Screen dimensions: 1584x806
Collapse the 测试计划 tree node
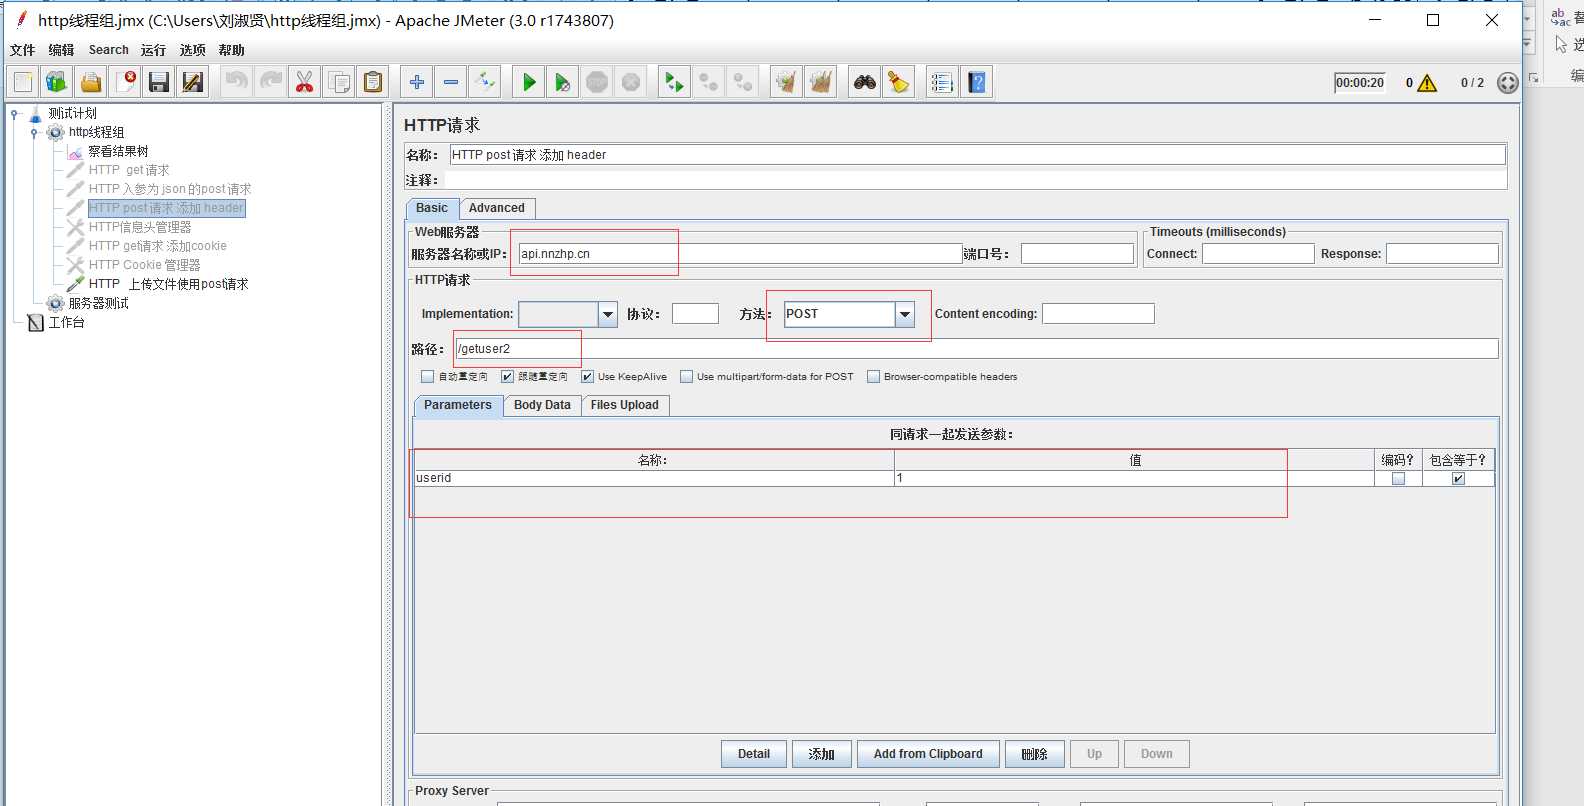15,114
